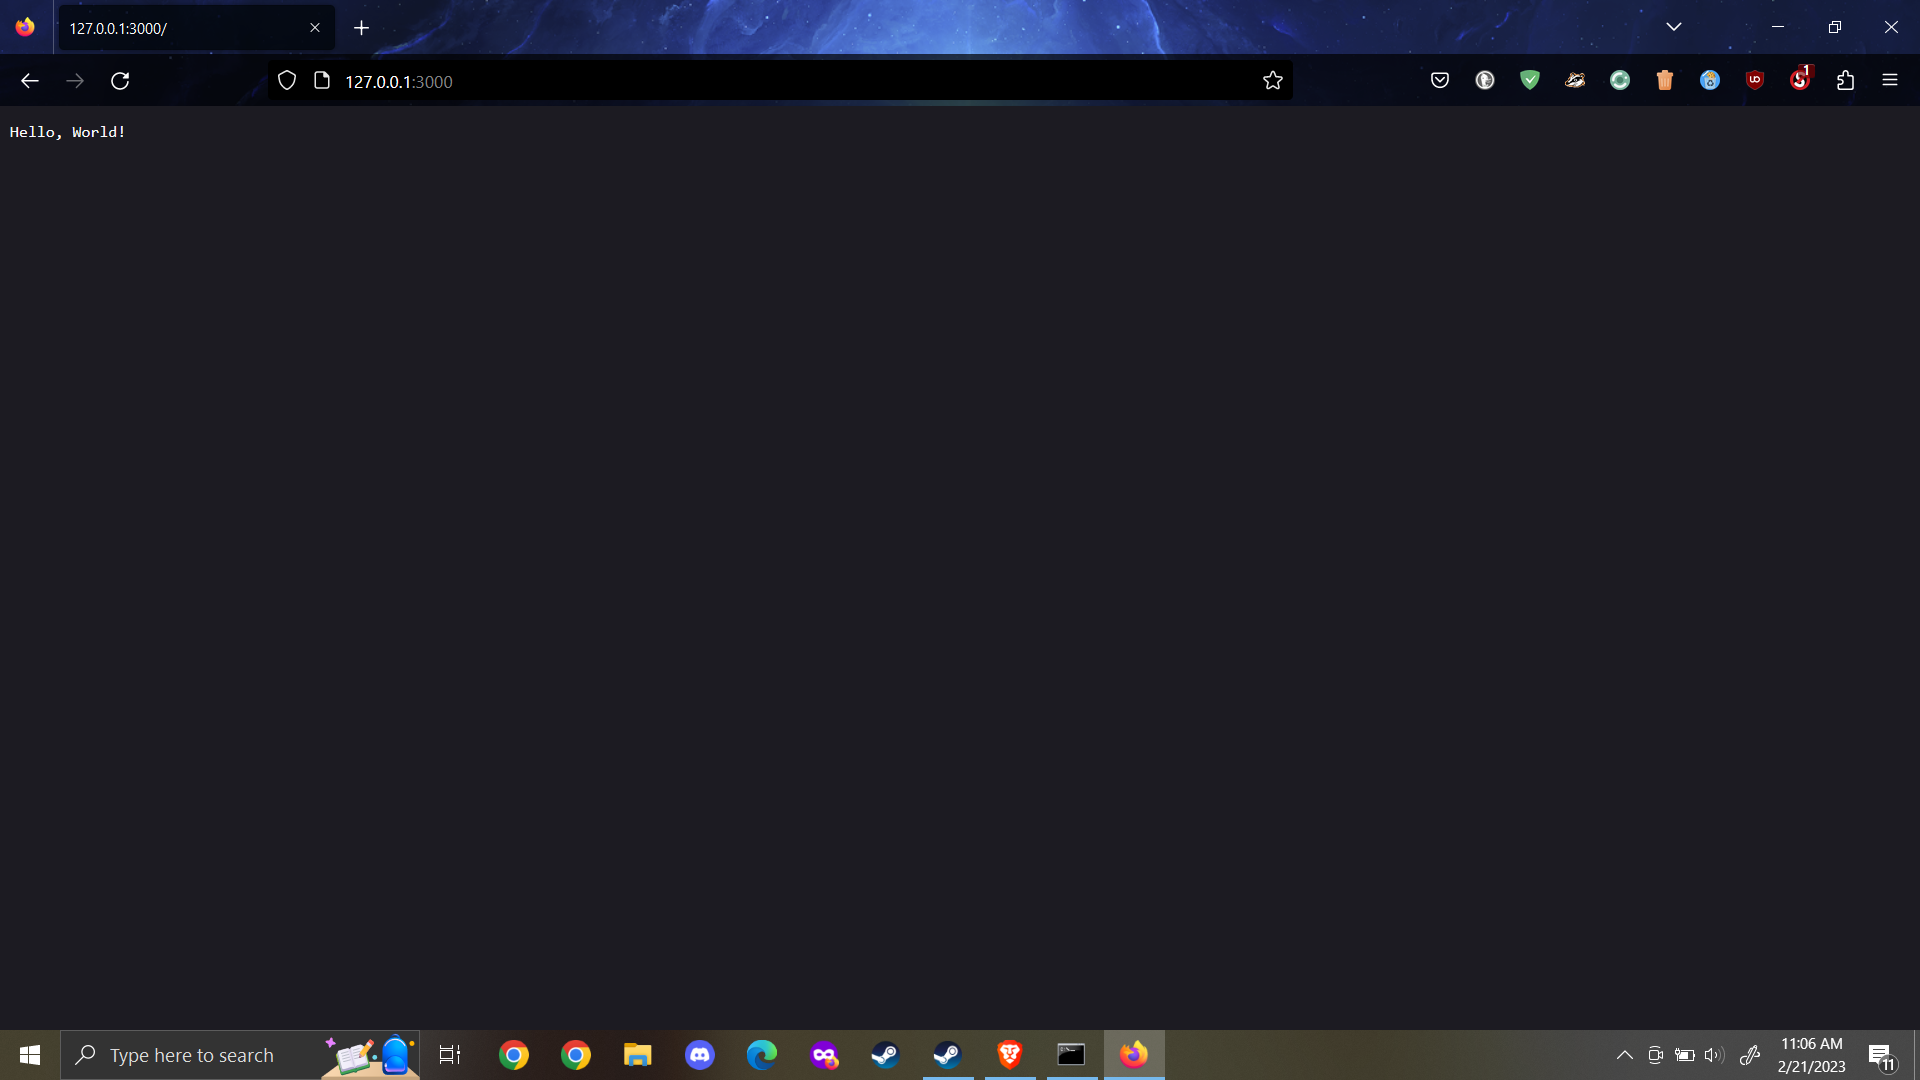Toggle enhanced tracking protection shield
The image size is (1920, 1080).
pos(287,80)
